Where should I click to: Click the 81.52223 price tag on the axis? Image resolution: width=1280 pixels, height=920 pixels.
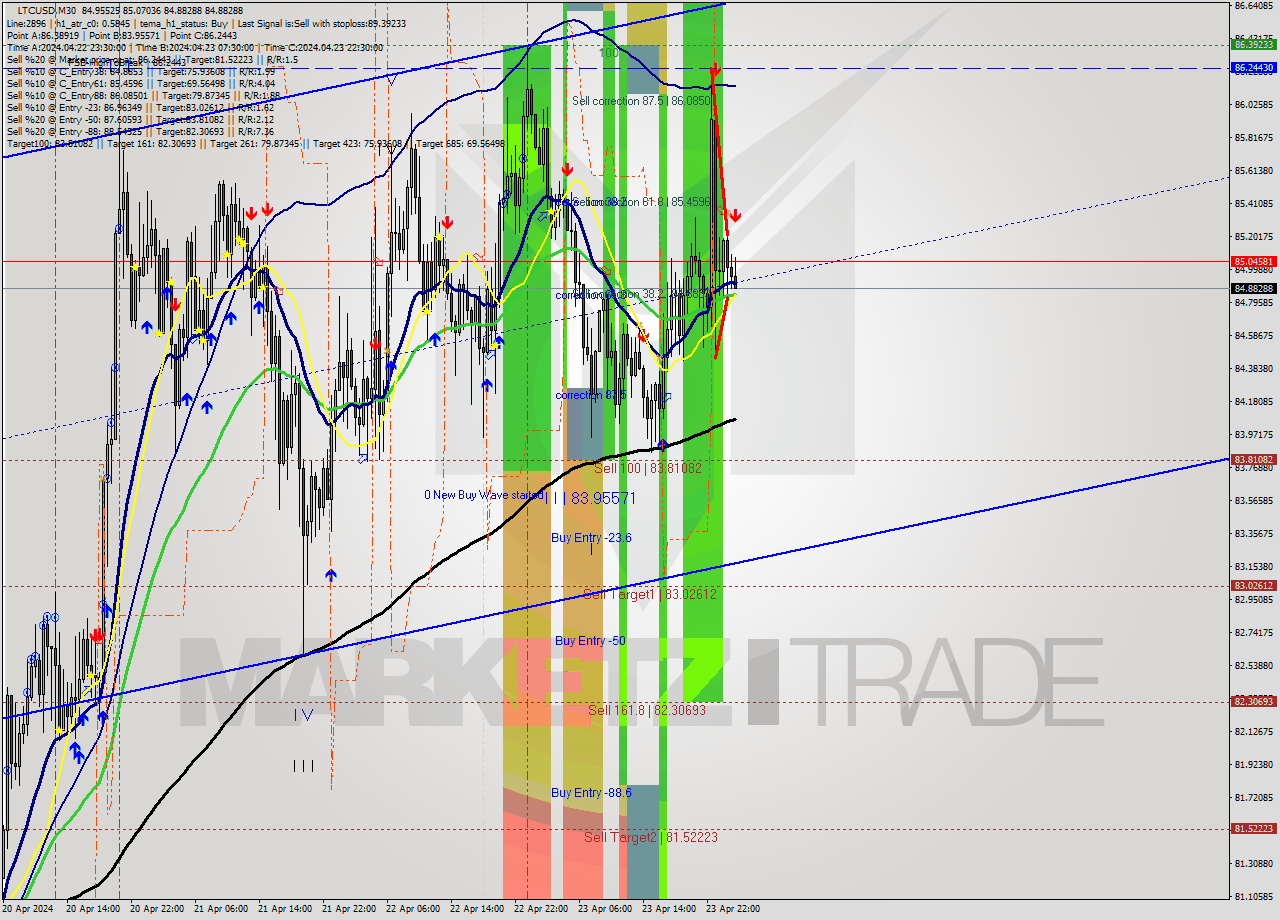(x=1254, y=828)
